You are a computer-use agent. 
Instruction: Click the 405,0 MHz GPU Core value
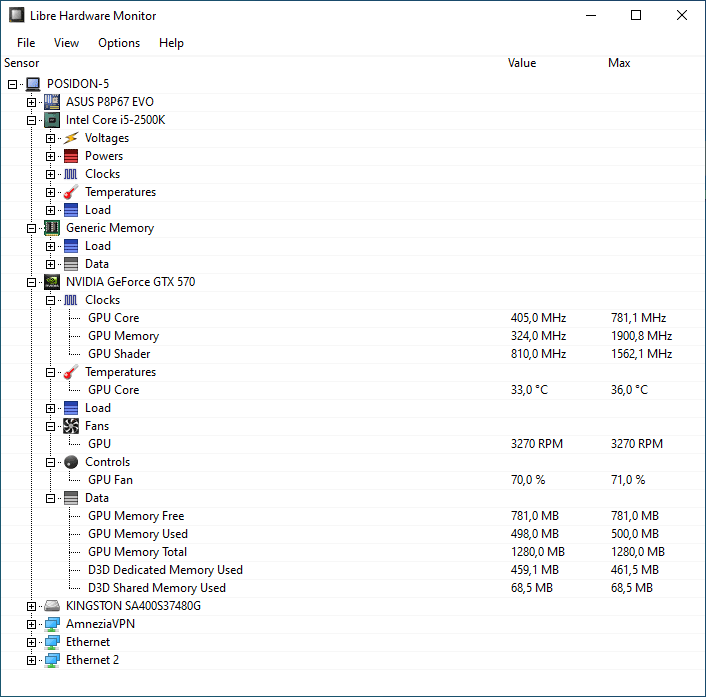click(x=539, y=318)
